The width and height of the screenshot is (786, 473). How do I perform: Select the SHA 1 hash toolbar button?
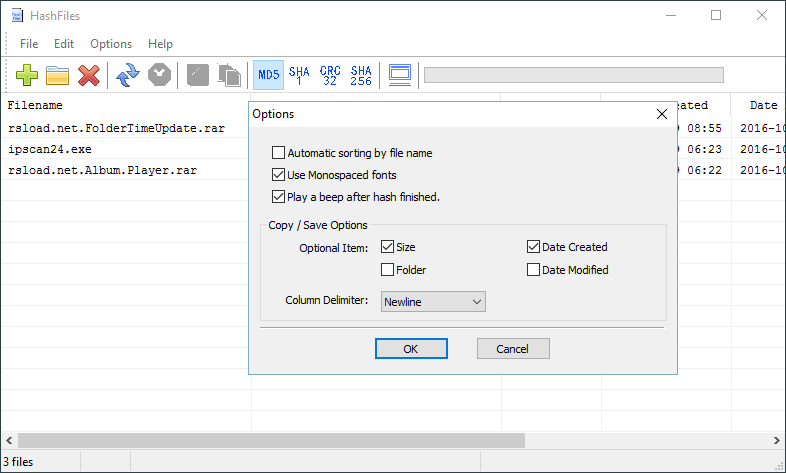click(299, 75)
